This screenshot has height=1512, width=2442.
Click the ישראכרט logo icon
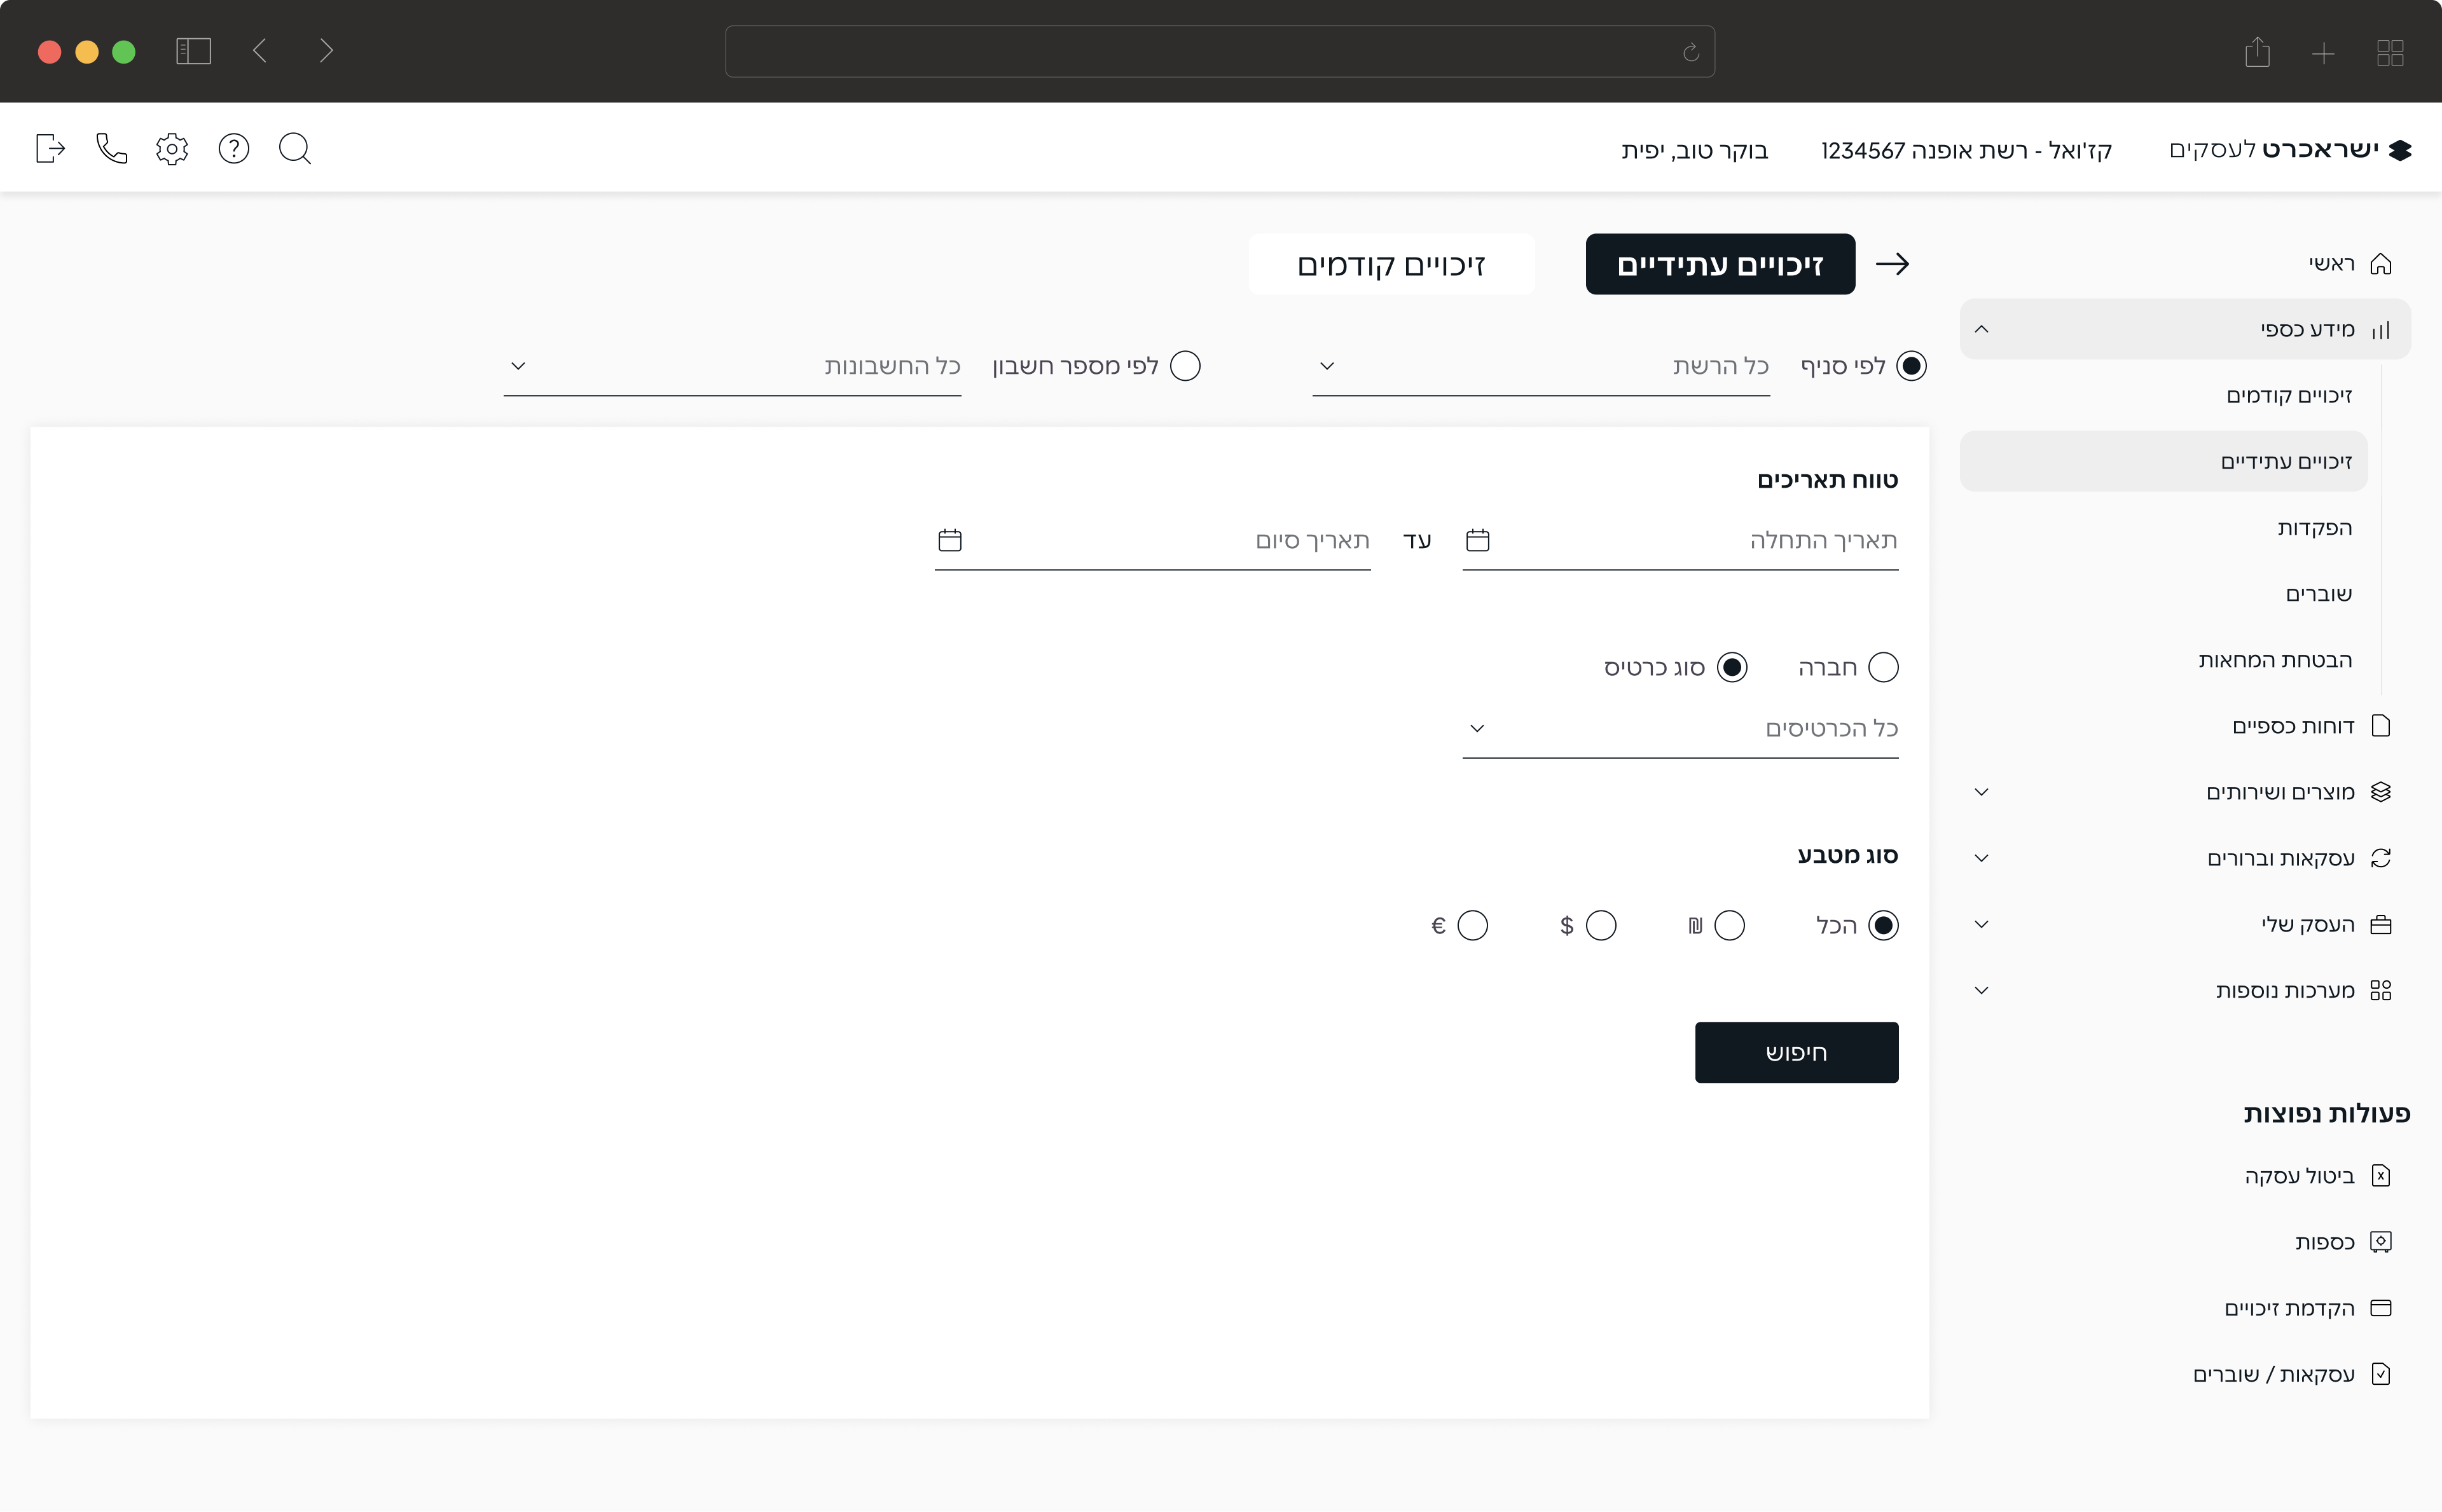click(2400, 150)
